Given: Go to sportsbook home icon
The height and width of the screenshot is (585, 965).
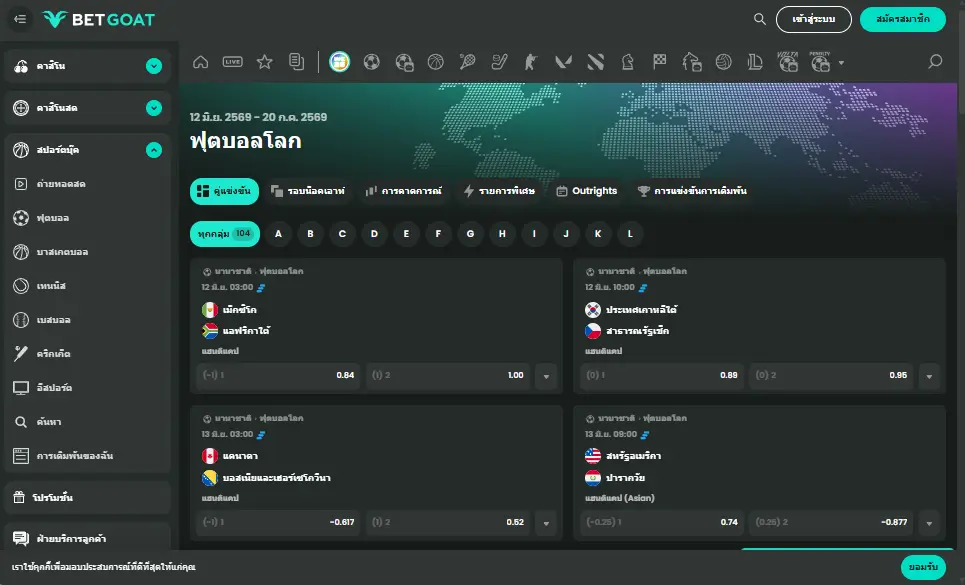Looking at the screenshot, I should pos(201,62).
